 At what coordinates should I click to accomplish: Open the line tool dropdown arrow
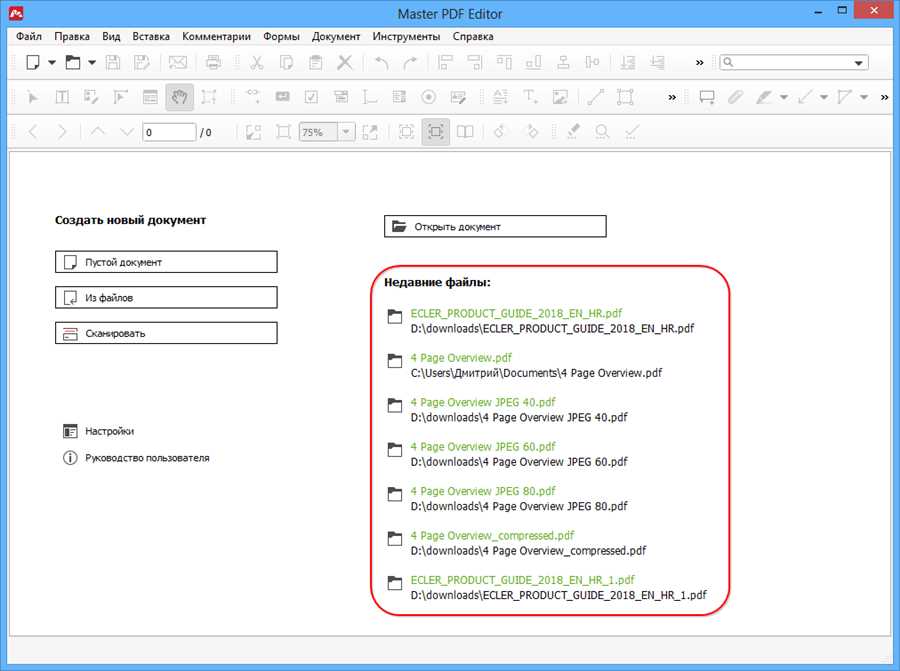tap(824, 98)
